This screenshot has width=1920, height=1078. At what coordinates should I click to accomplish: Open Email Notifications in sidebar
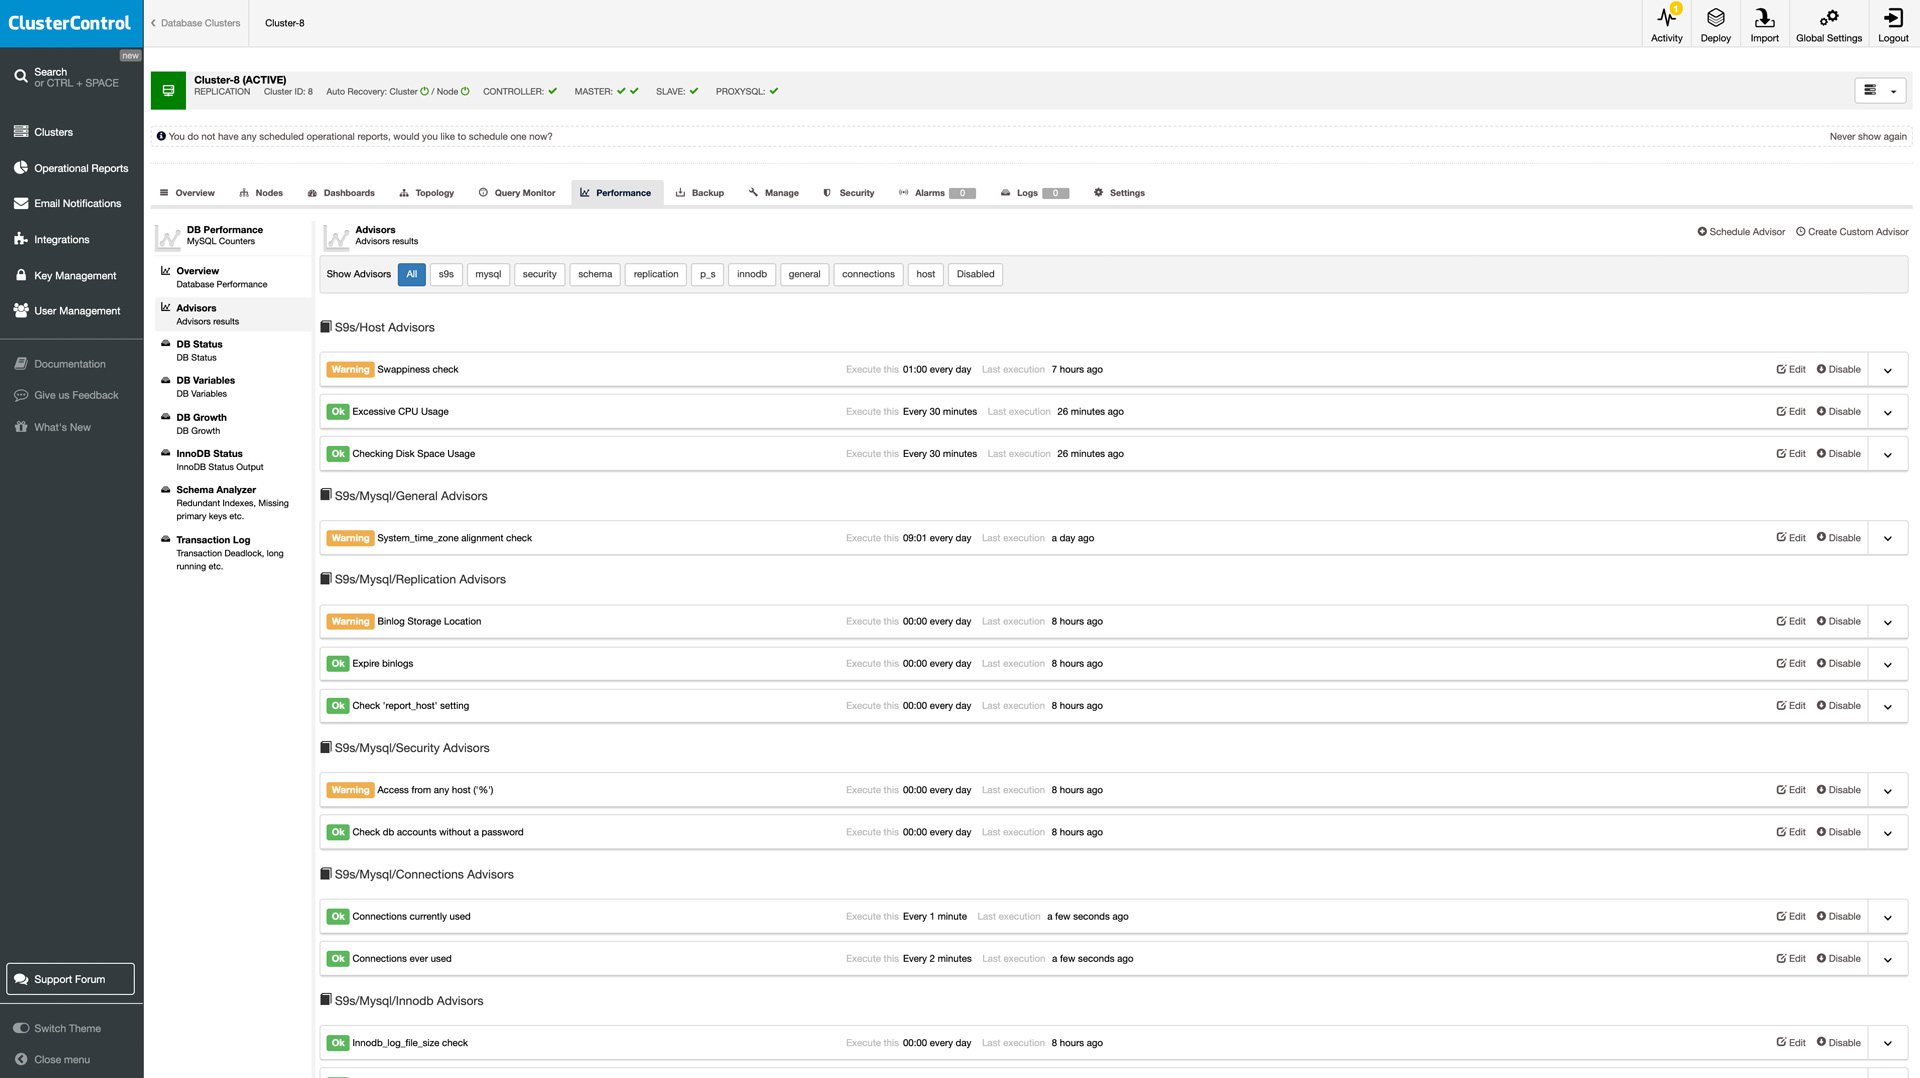(68, 203)
